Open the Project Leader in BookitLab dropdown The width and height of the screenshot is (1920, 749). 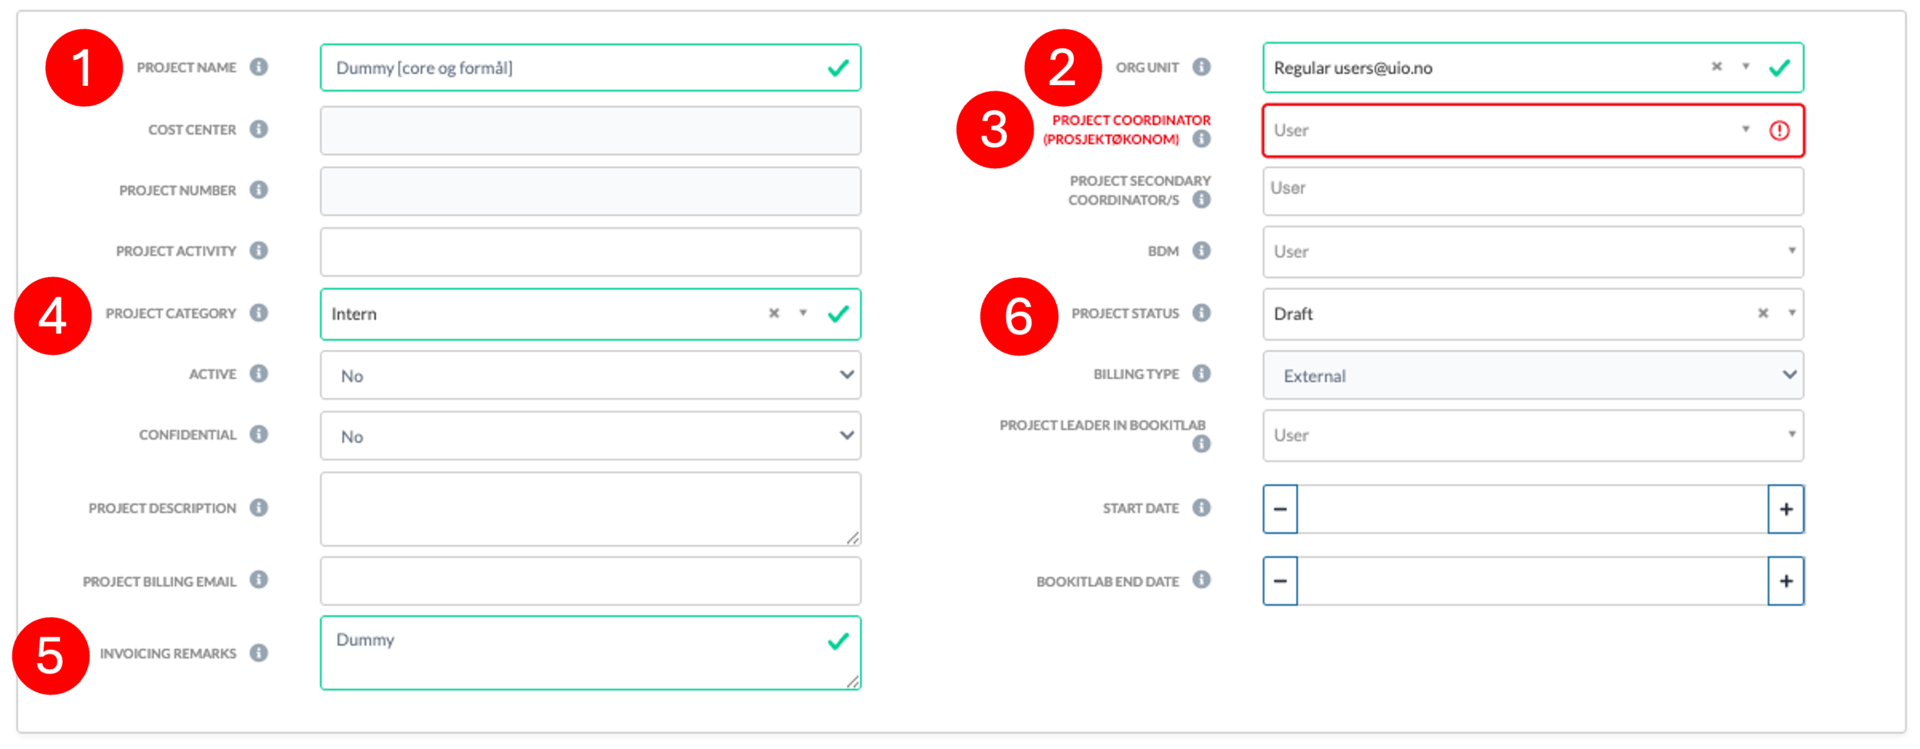pos(1533,435)
